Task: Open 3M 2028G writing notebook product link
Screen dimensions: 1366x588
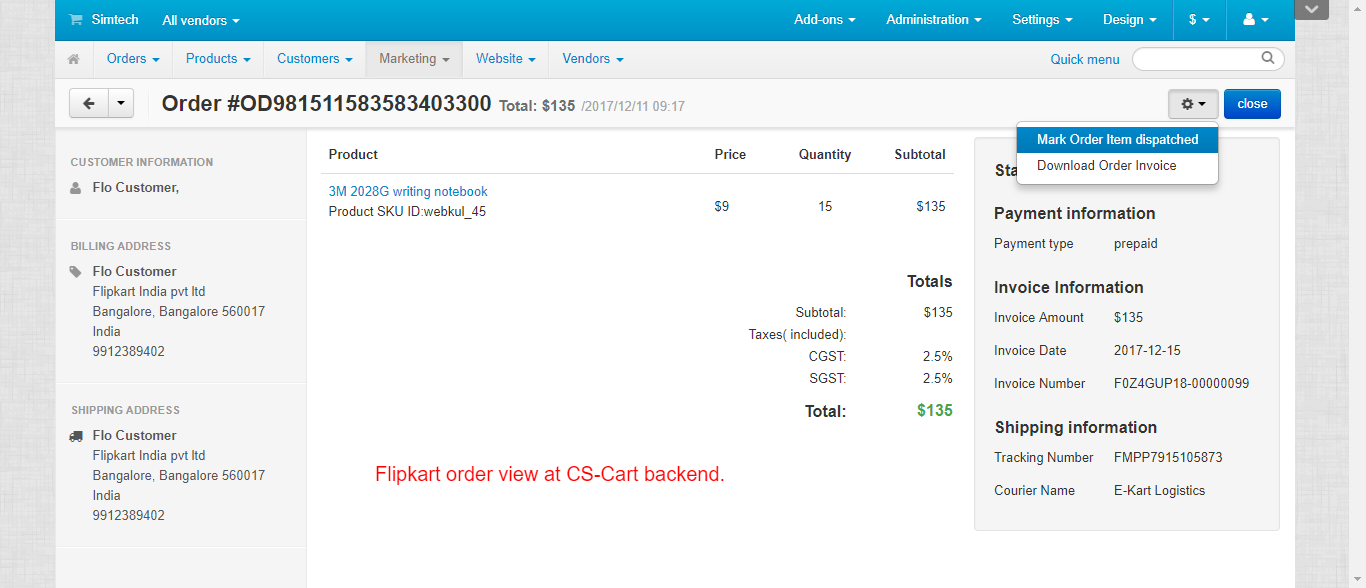Action: pos(408,192)
